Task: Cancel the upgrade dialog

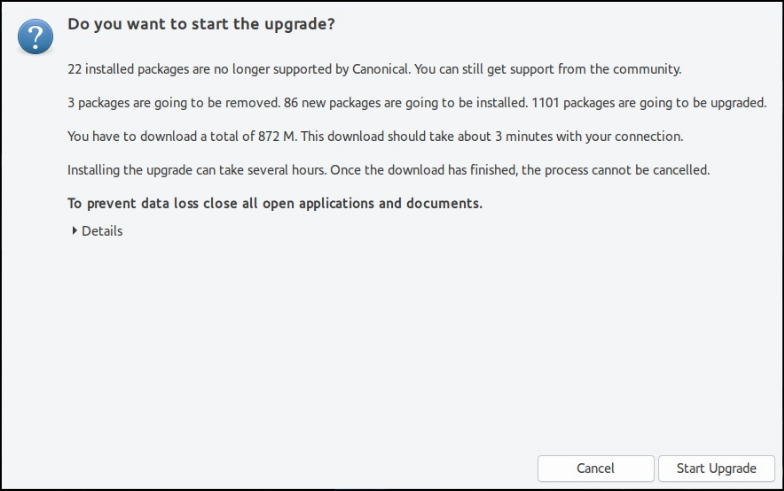Action: 595,468
